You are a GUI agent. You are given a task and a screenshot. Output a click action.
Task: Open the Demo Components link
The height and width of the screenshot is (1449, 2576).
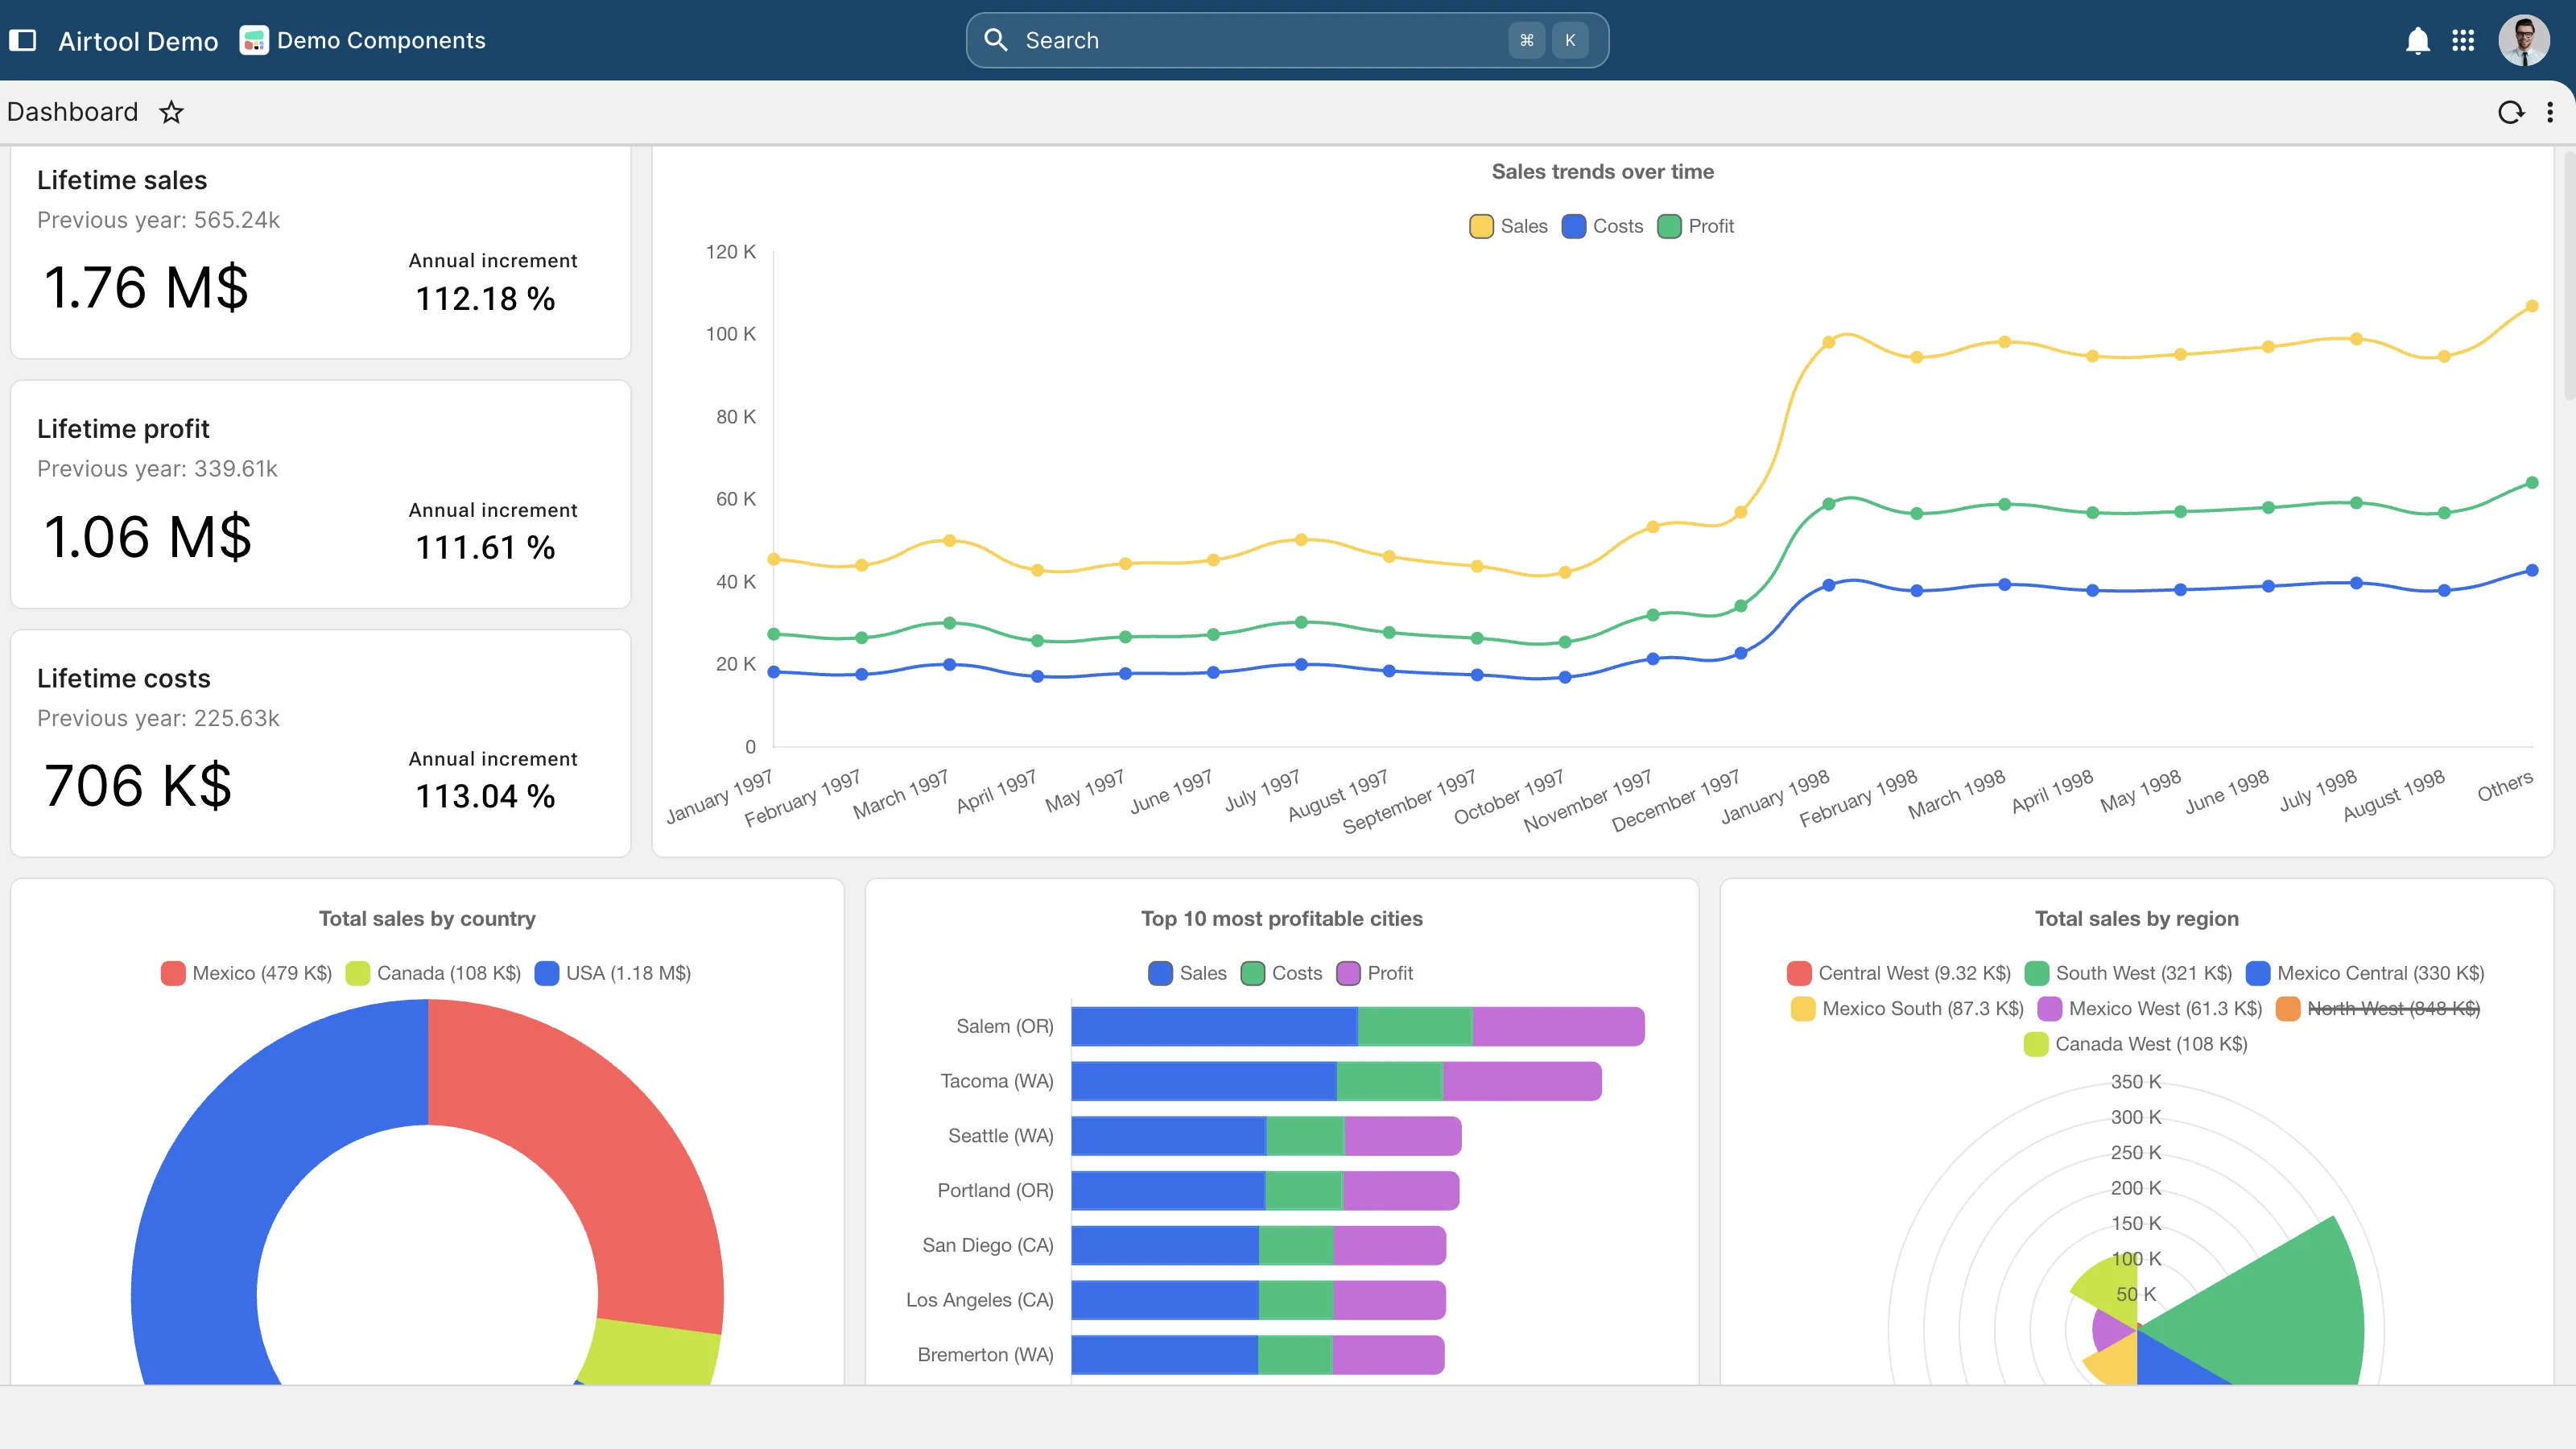tap(381, 40)
